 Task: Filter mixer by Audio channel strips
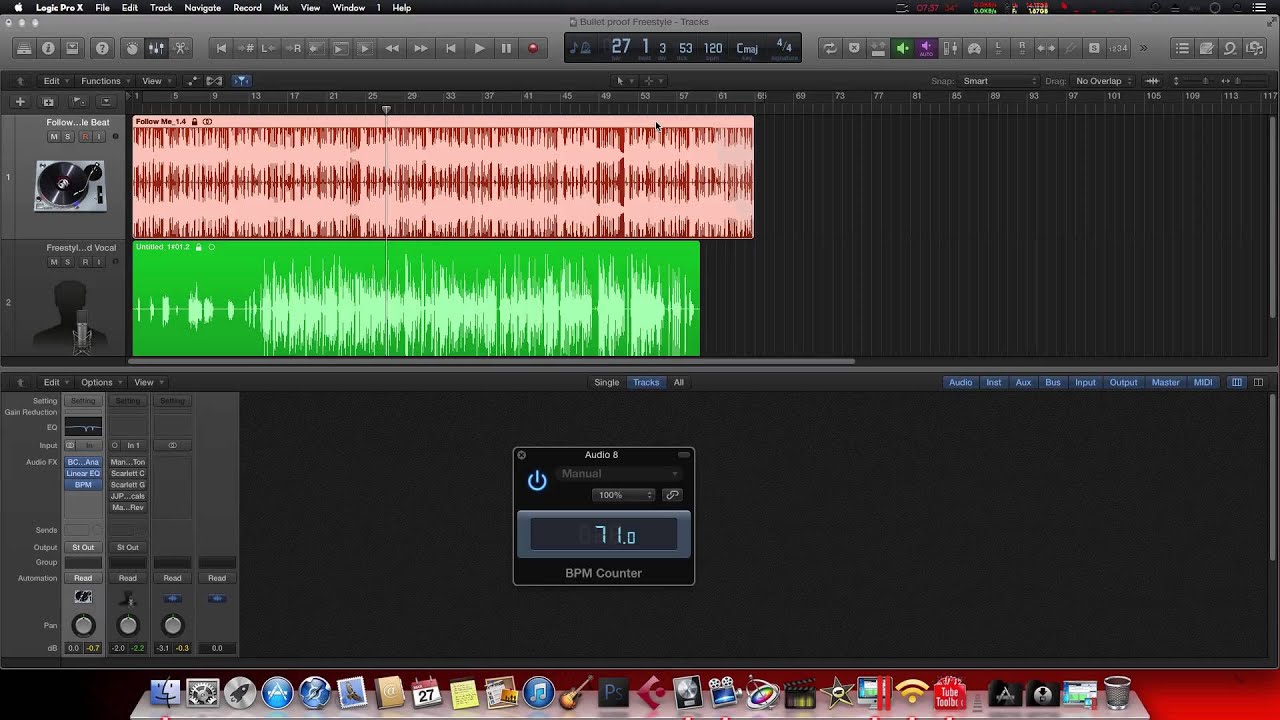point(960,382)
